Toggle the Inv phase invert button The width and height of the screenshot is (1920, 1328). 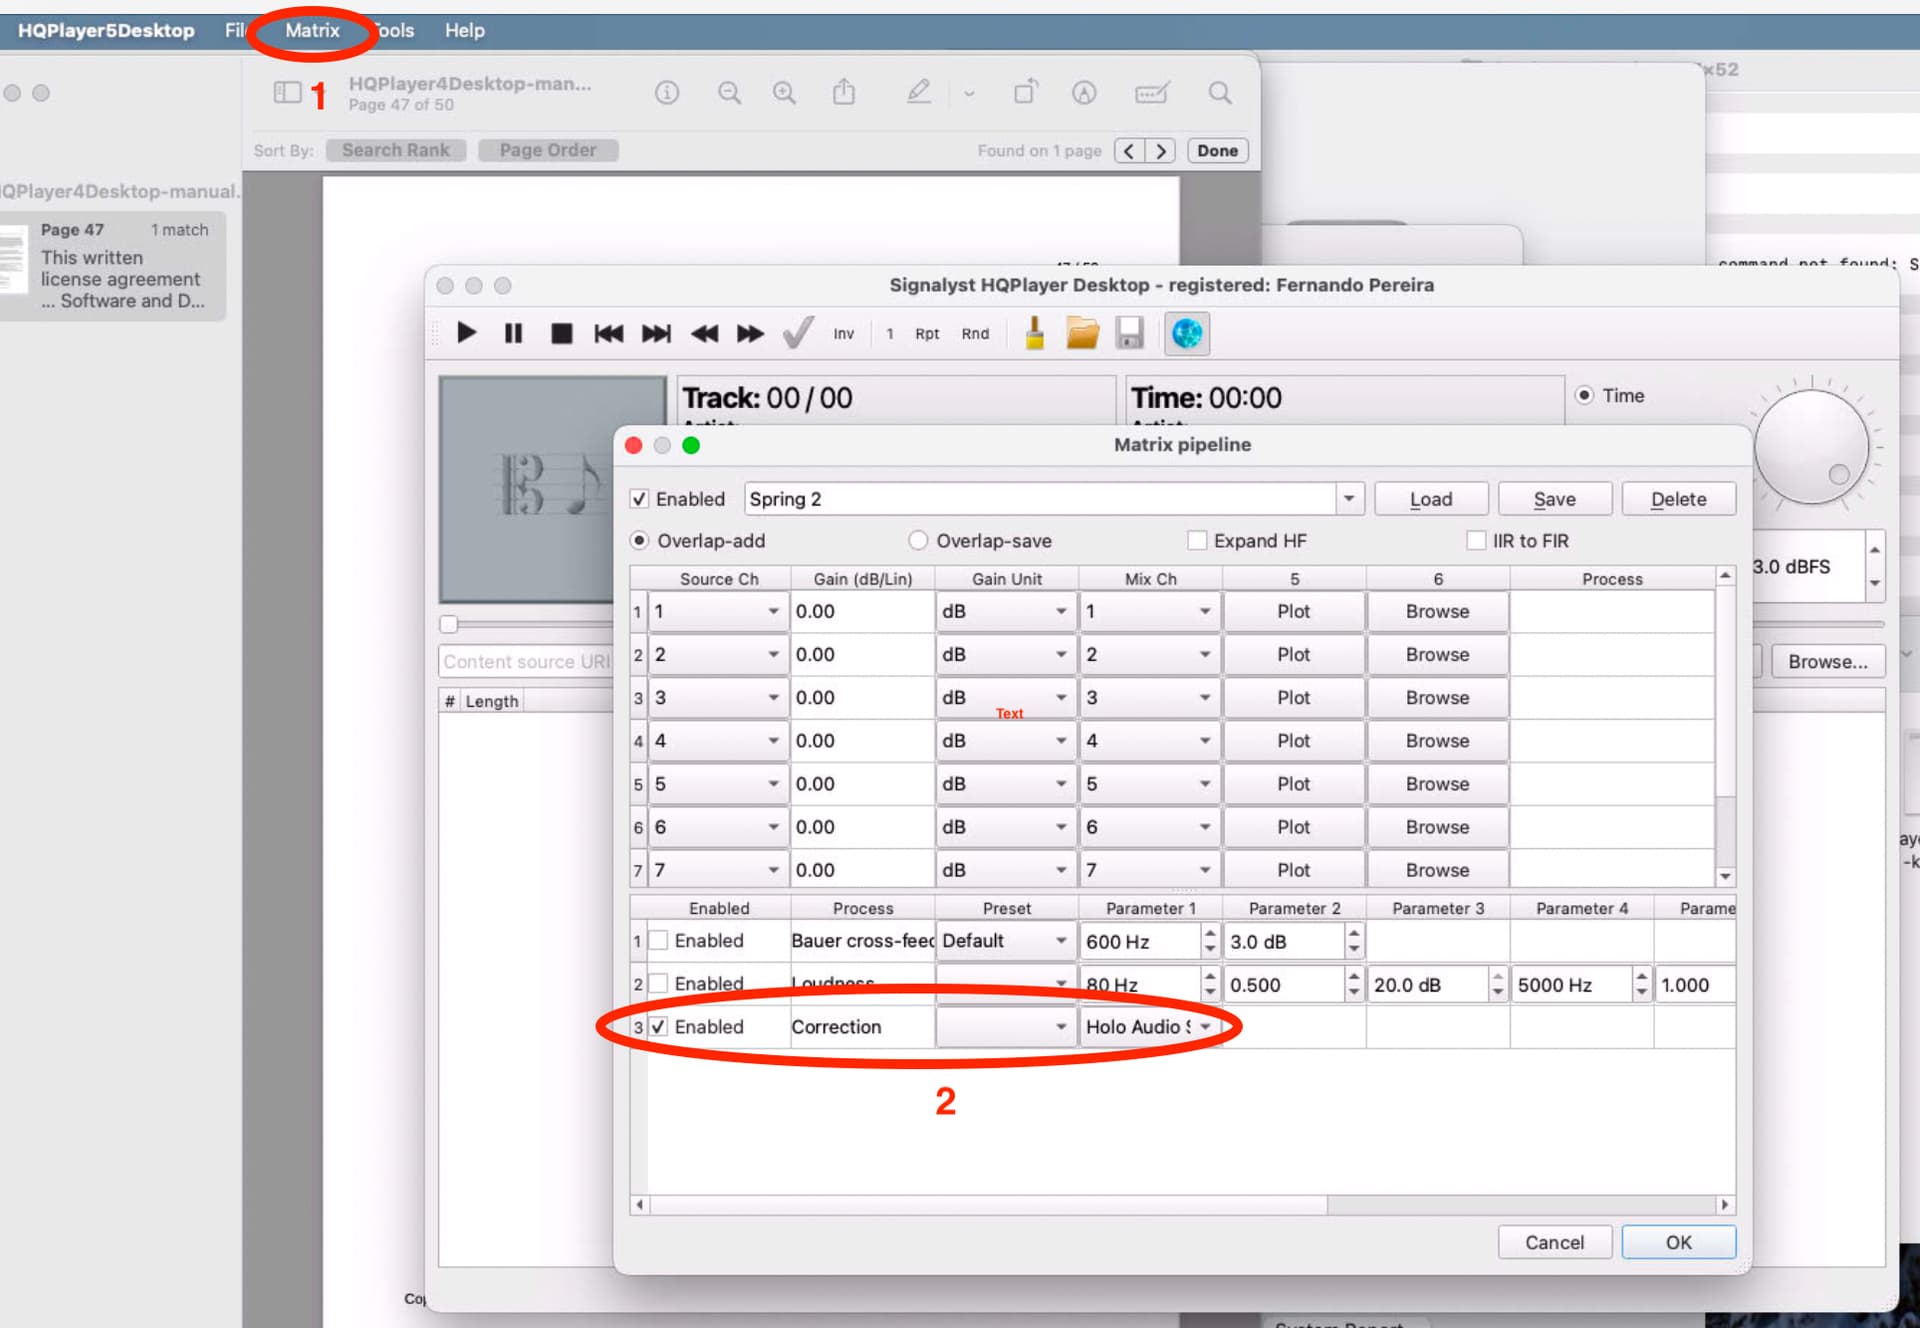tap(844, 334)
